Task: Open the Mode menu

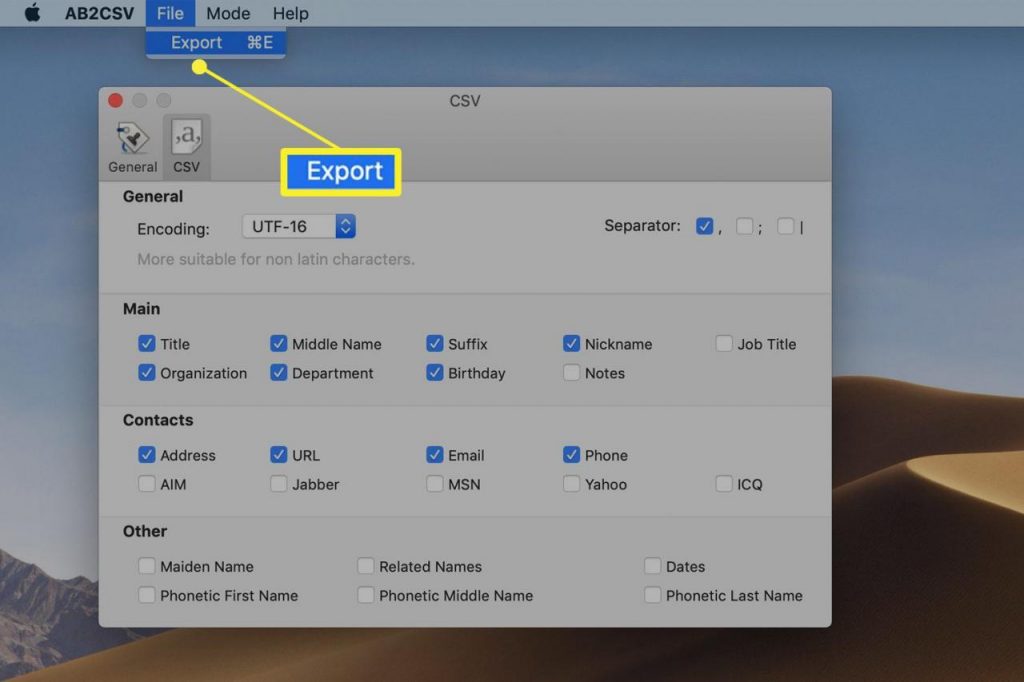Action: 228,13
